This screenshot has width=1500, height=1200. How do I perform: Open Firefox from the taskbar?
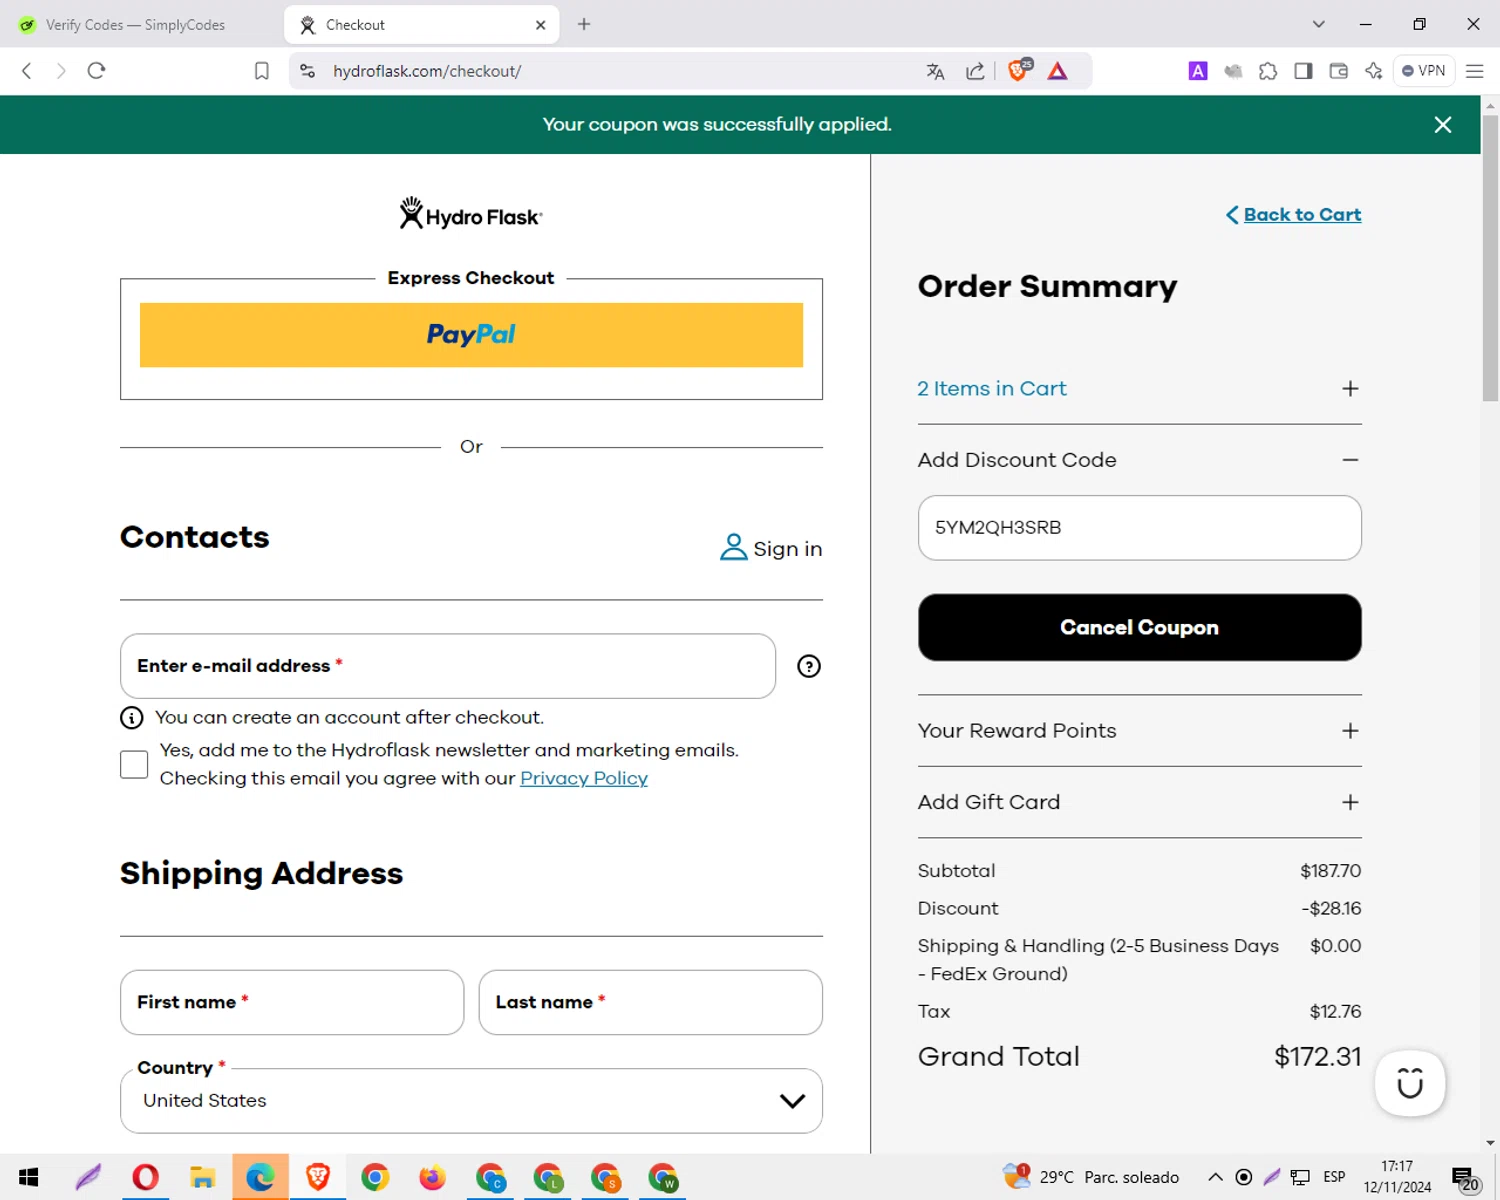[432, 1177]
